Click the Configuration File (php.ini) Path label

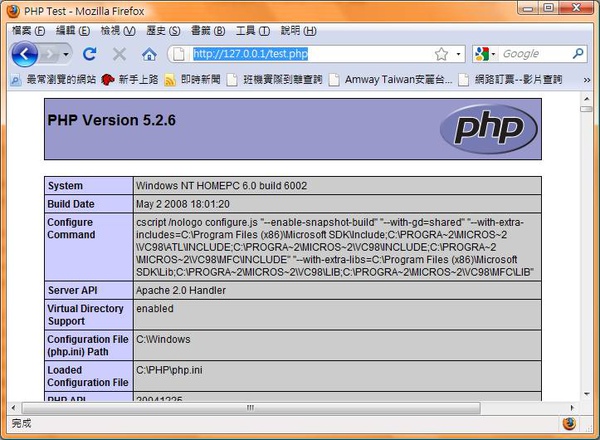88,345
